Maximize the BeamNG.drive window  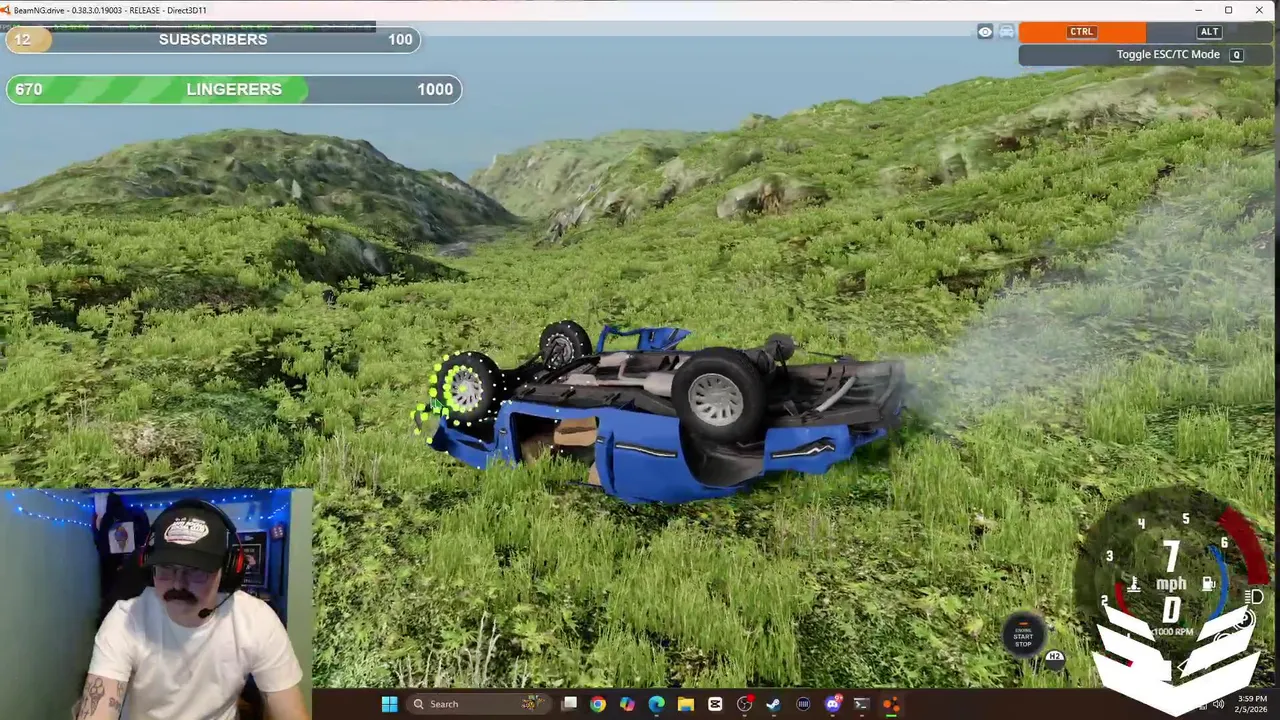[x=1229, y=10]
